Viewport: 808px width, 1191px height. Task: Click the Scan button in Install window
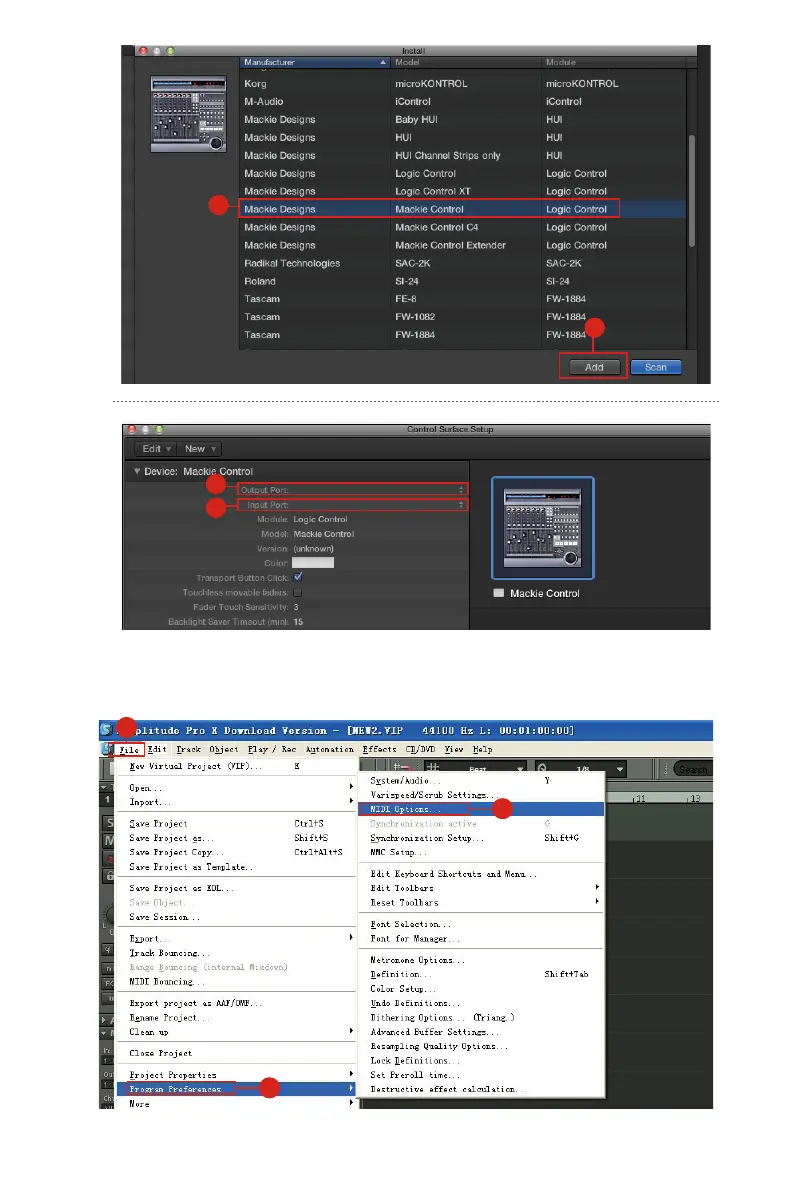655,367
